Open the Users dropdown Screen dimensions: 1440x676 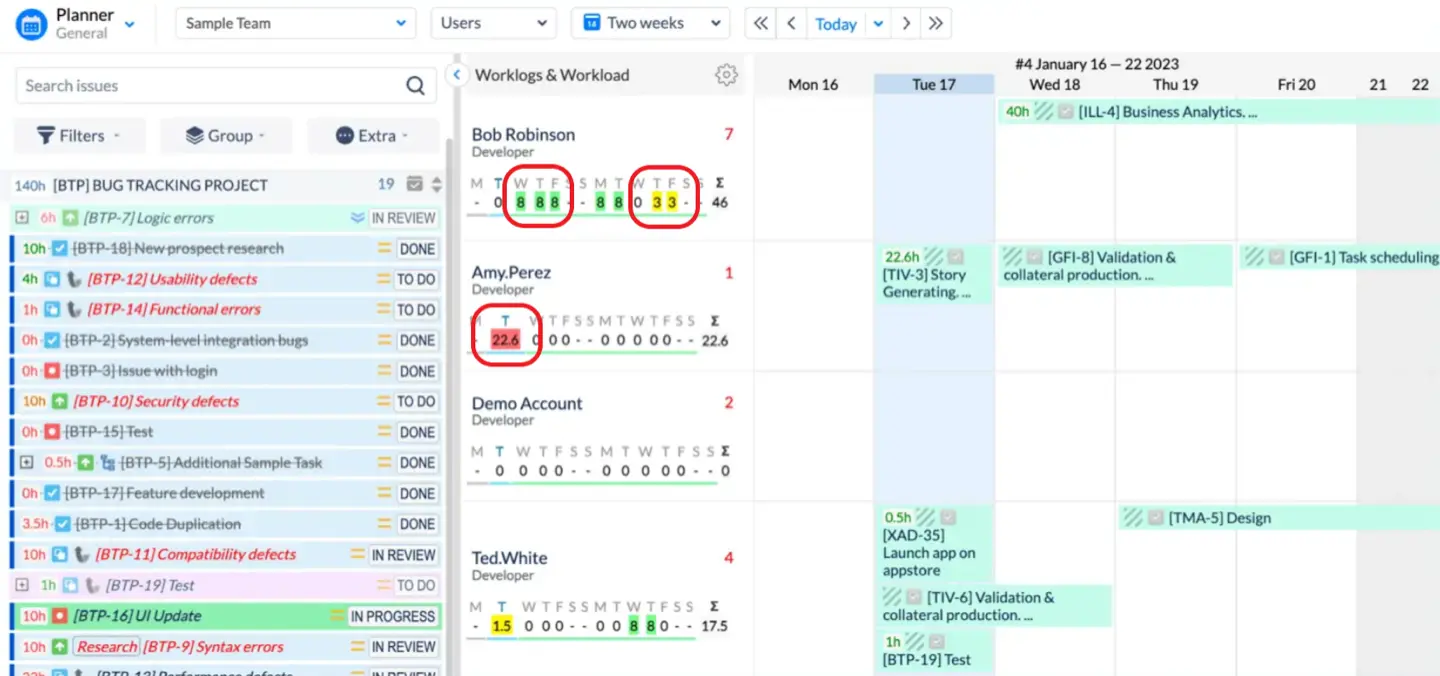point(493,22)
